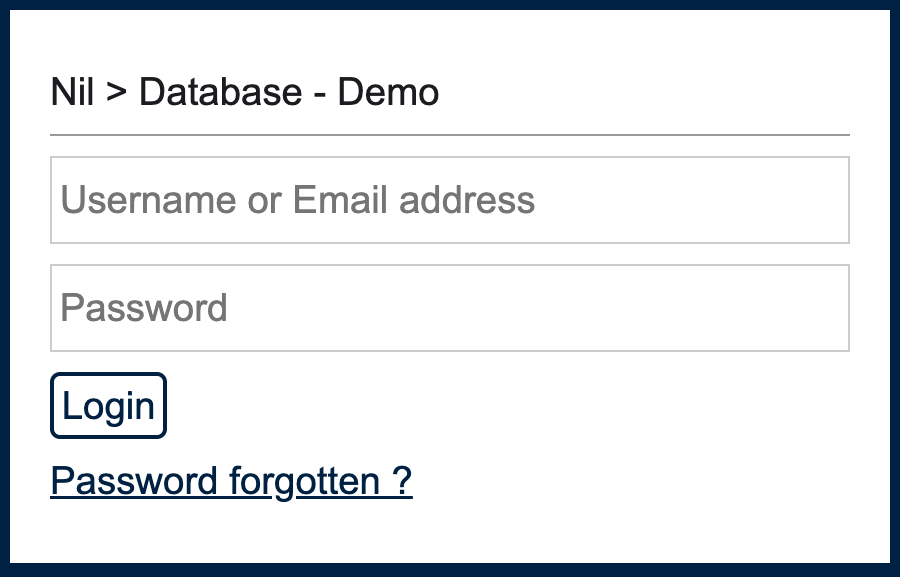Image resolution: width=900 pixels, height=577 pixels.
Task: Focus the Password input field
Action: coord(449,308)
